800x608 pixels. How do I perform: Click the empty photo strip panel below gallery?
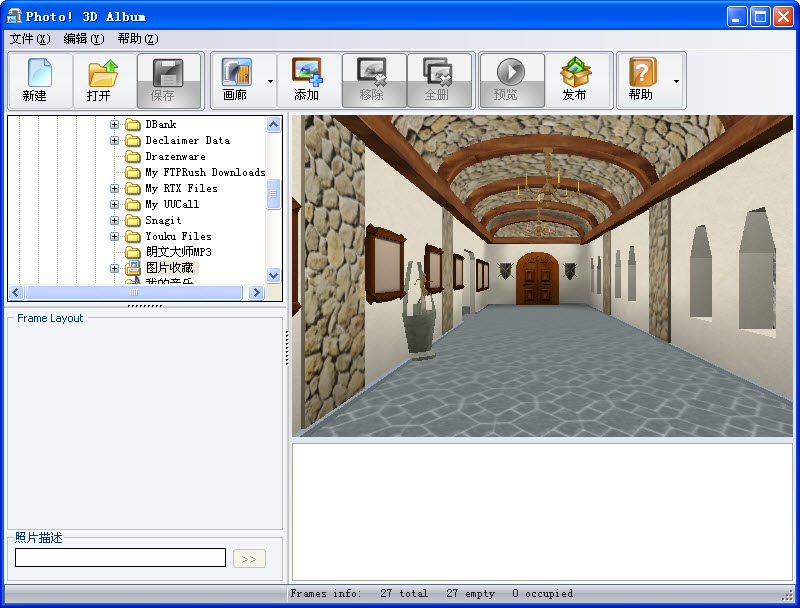[542, 512]
